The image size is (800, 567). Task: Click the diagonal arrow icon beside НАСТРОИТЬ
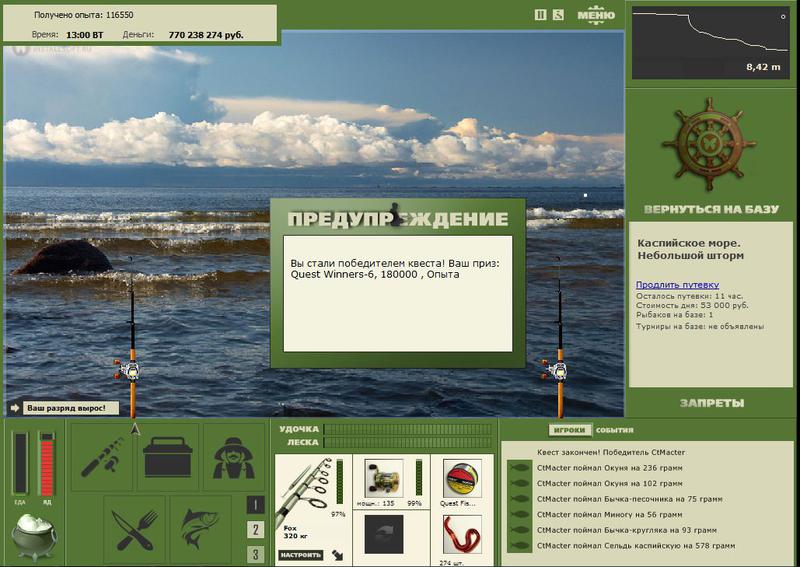[338, 555]
